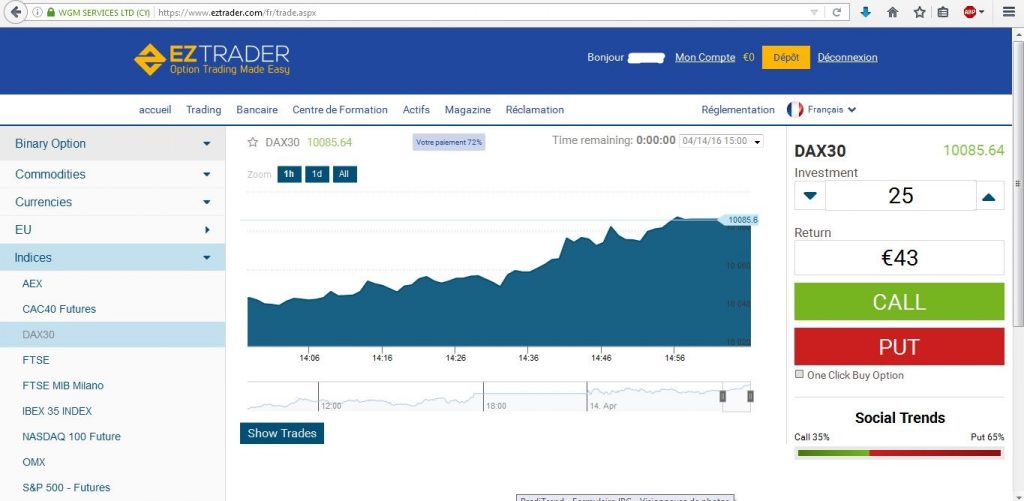Set chart zoom to All

345,174
